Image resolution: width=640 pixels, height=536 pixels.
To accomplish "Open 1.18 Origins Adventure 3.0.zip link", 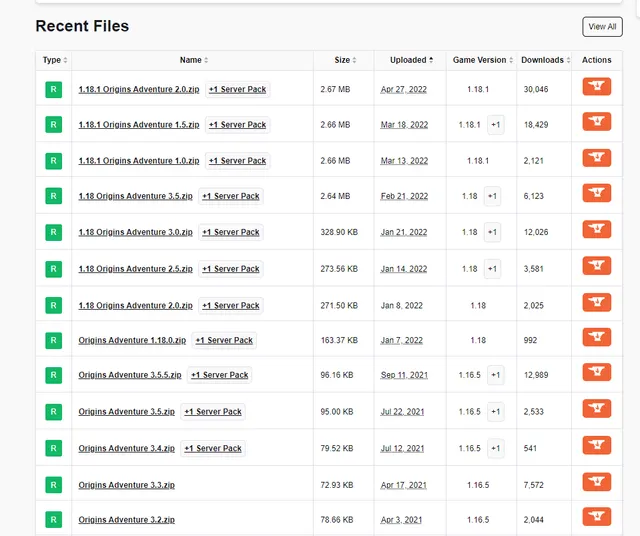I will (136, 232).
